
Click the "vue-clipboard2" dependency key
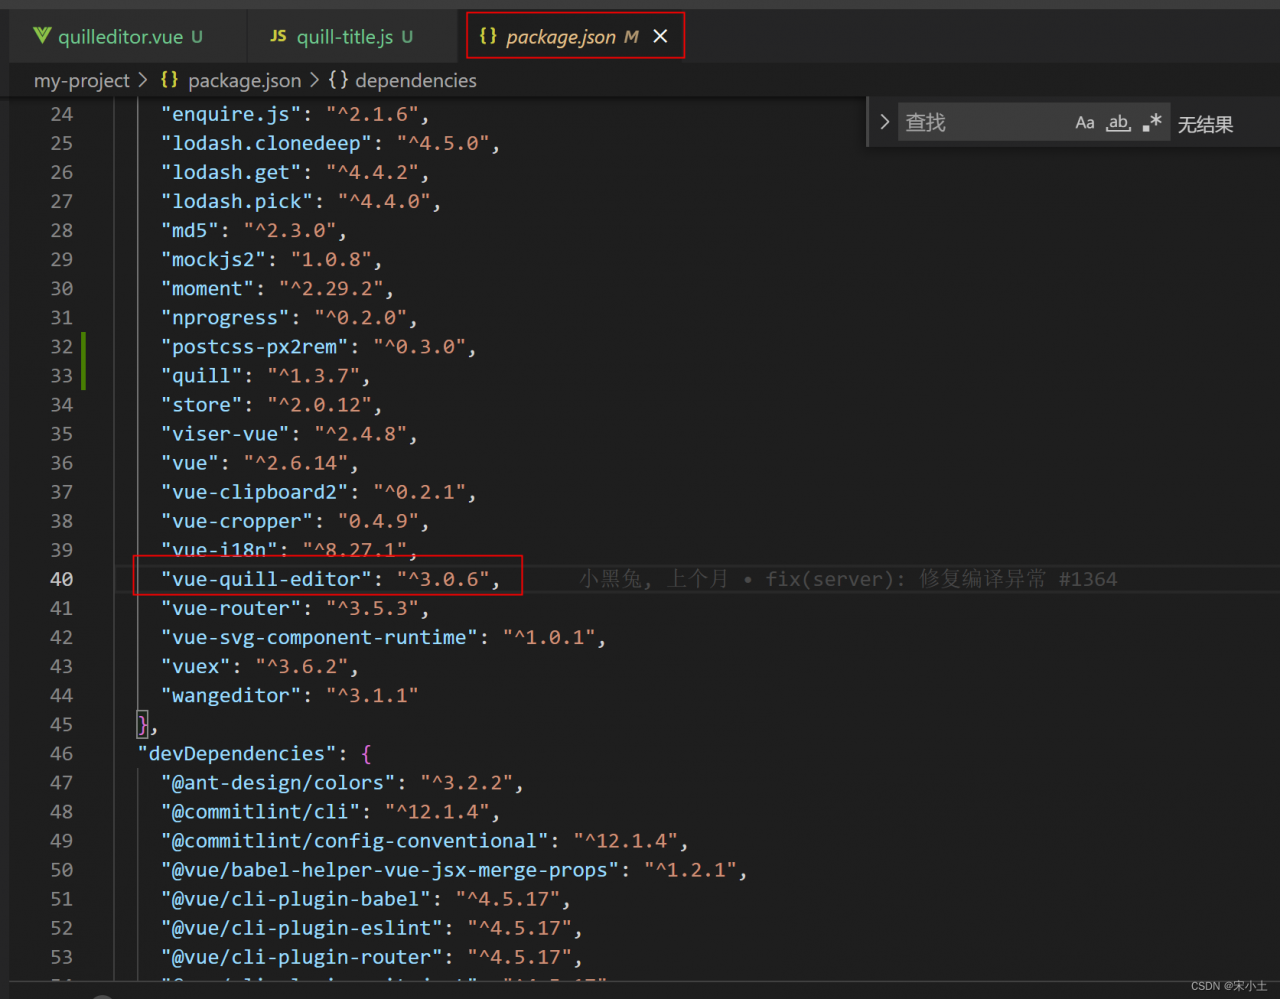tap(254, 492)
